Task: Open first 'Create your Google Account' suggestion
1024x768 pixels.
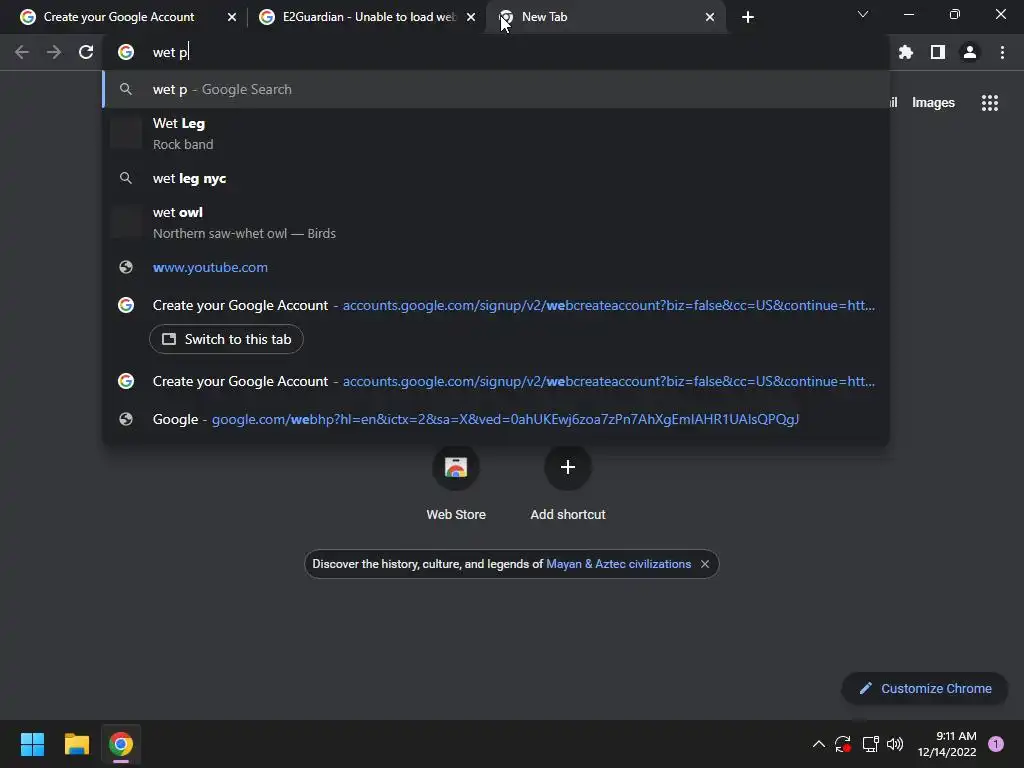Action: pyautogui.click(x=496, y=305)
